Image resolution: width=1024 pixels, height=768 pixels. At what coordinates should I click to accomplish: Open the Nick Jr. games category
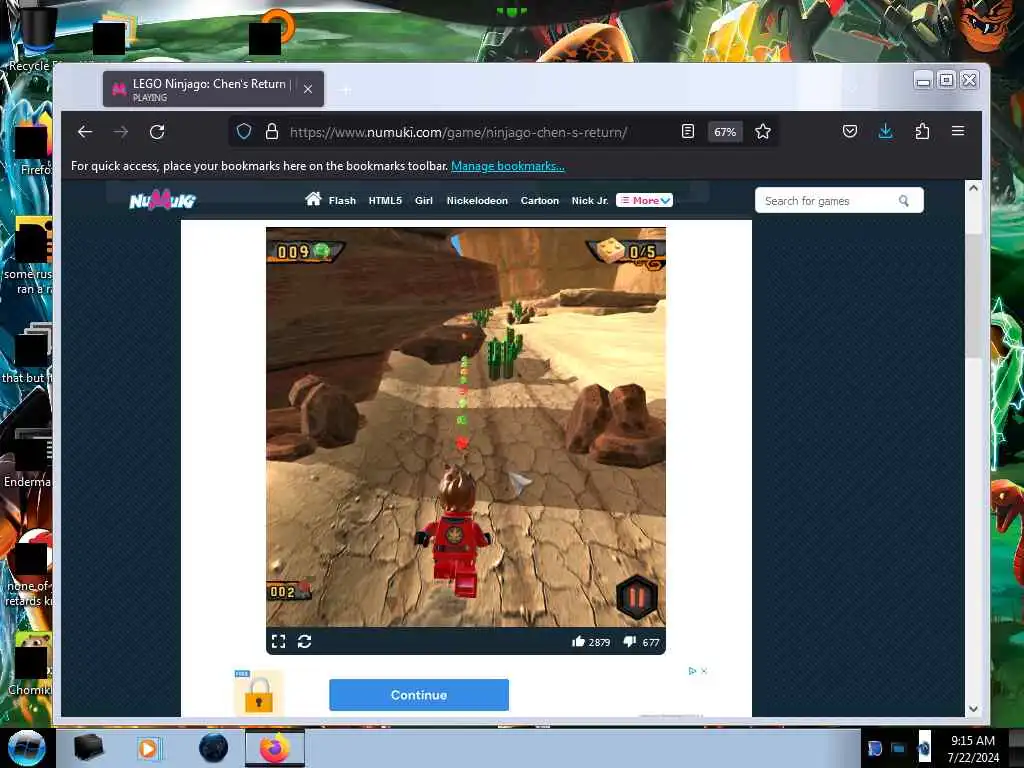coord(590,200)
